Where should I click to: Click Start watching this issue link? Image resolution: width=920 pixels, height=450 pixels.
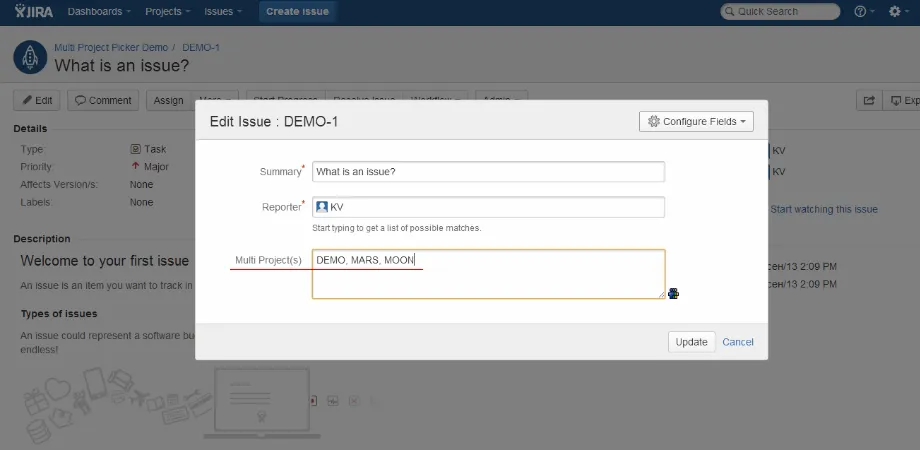[x=824, y=209]
